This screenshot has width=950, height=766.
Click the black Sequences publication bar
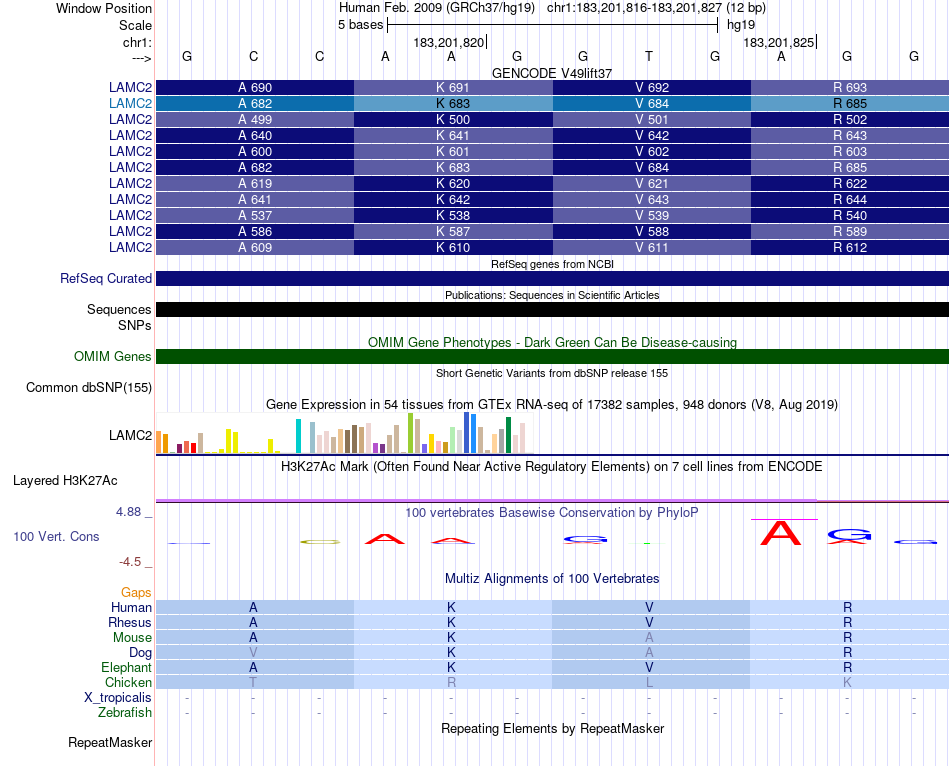[552, 309]
